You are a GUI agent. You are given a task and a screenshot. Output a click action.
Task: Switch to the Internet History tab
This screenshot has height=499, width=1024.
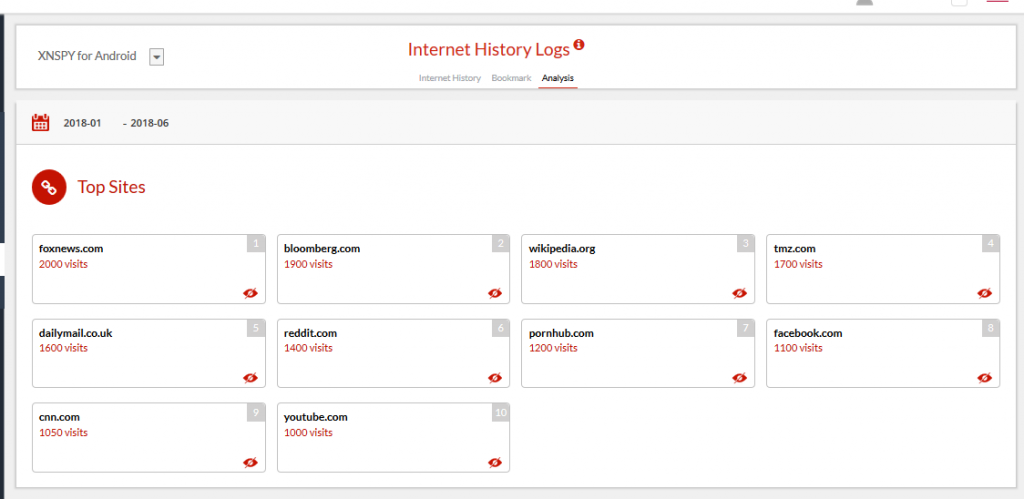pos(449,78)
